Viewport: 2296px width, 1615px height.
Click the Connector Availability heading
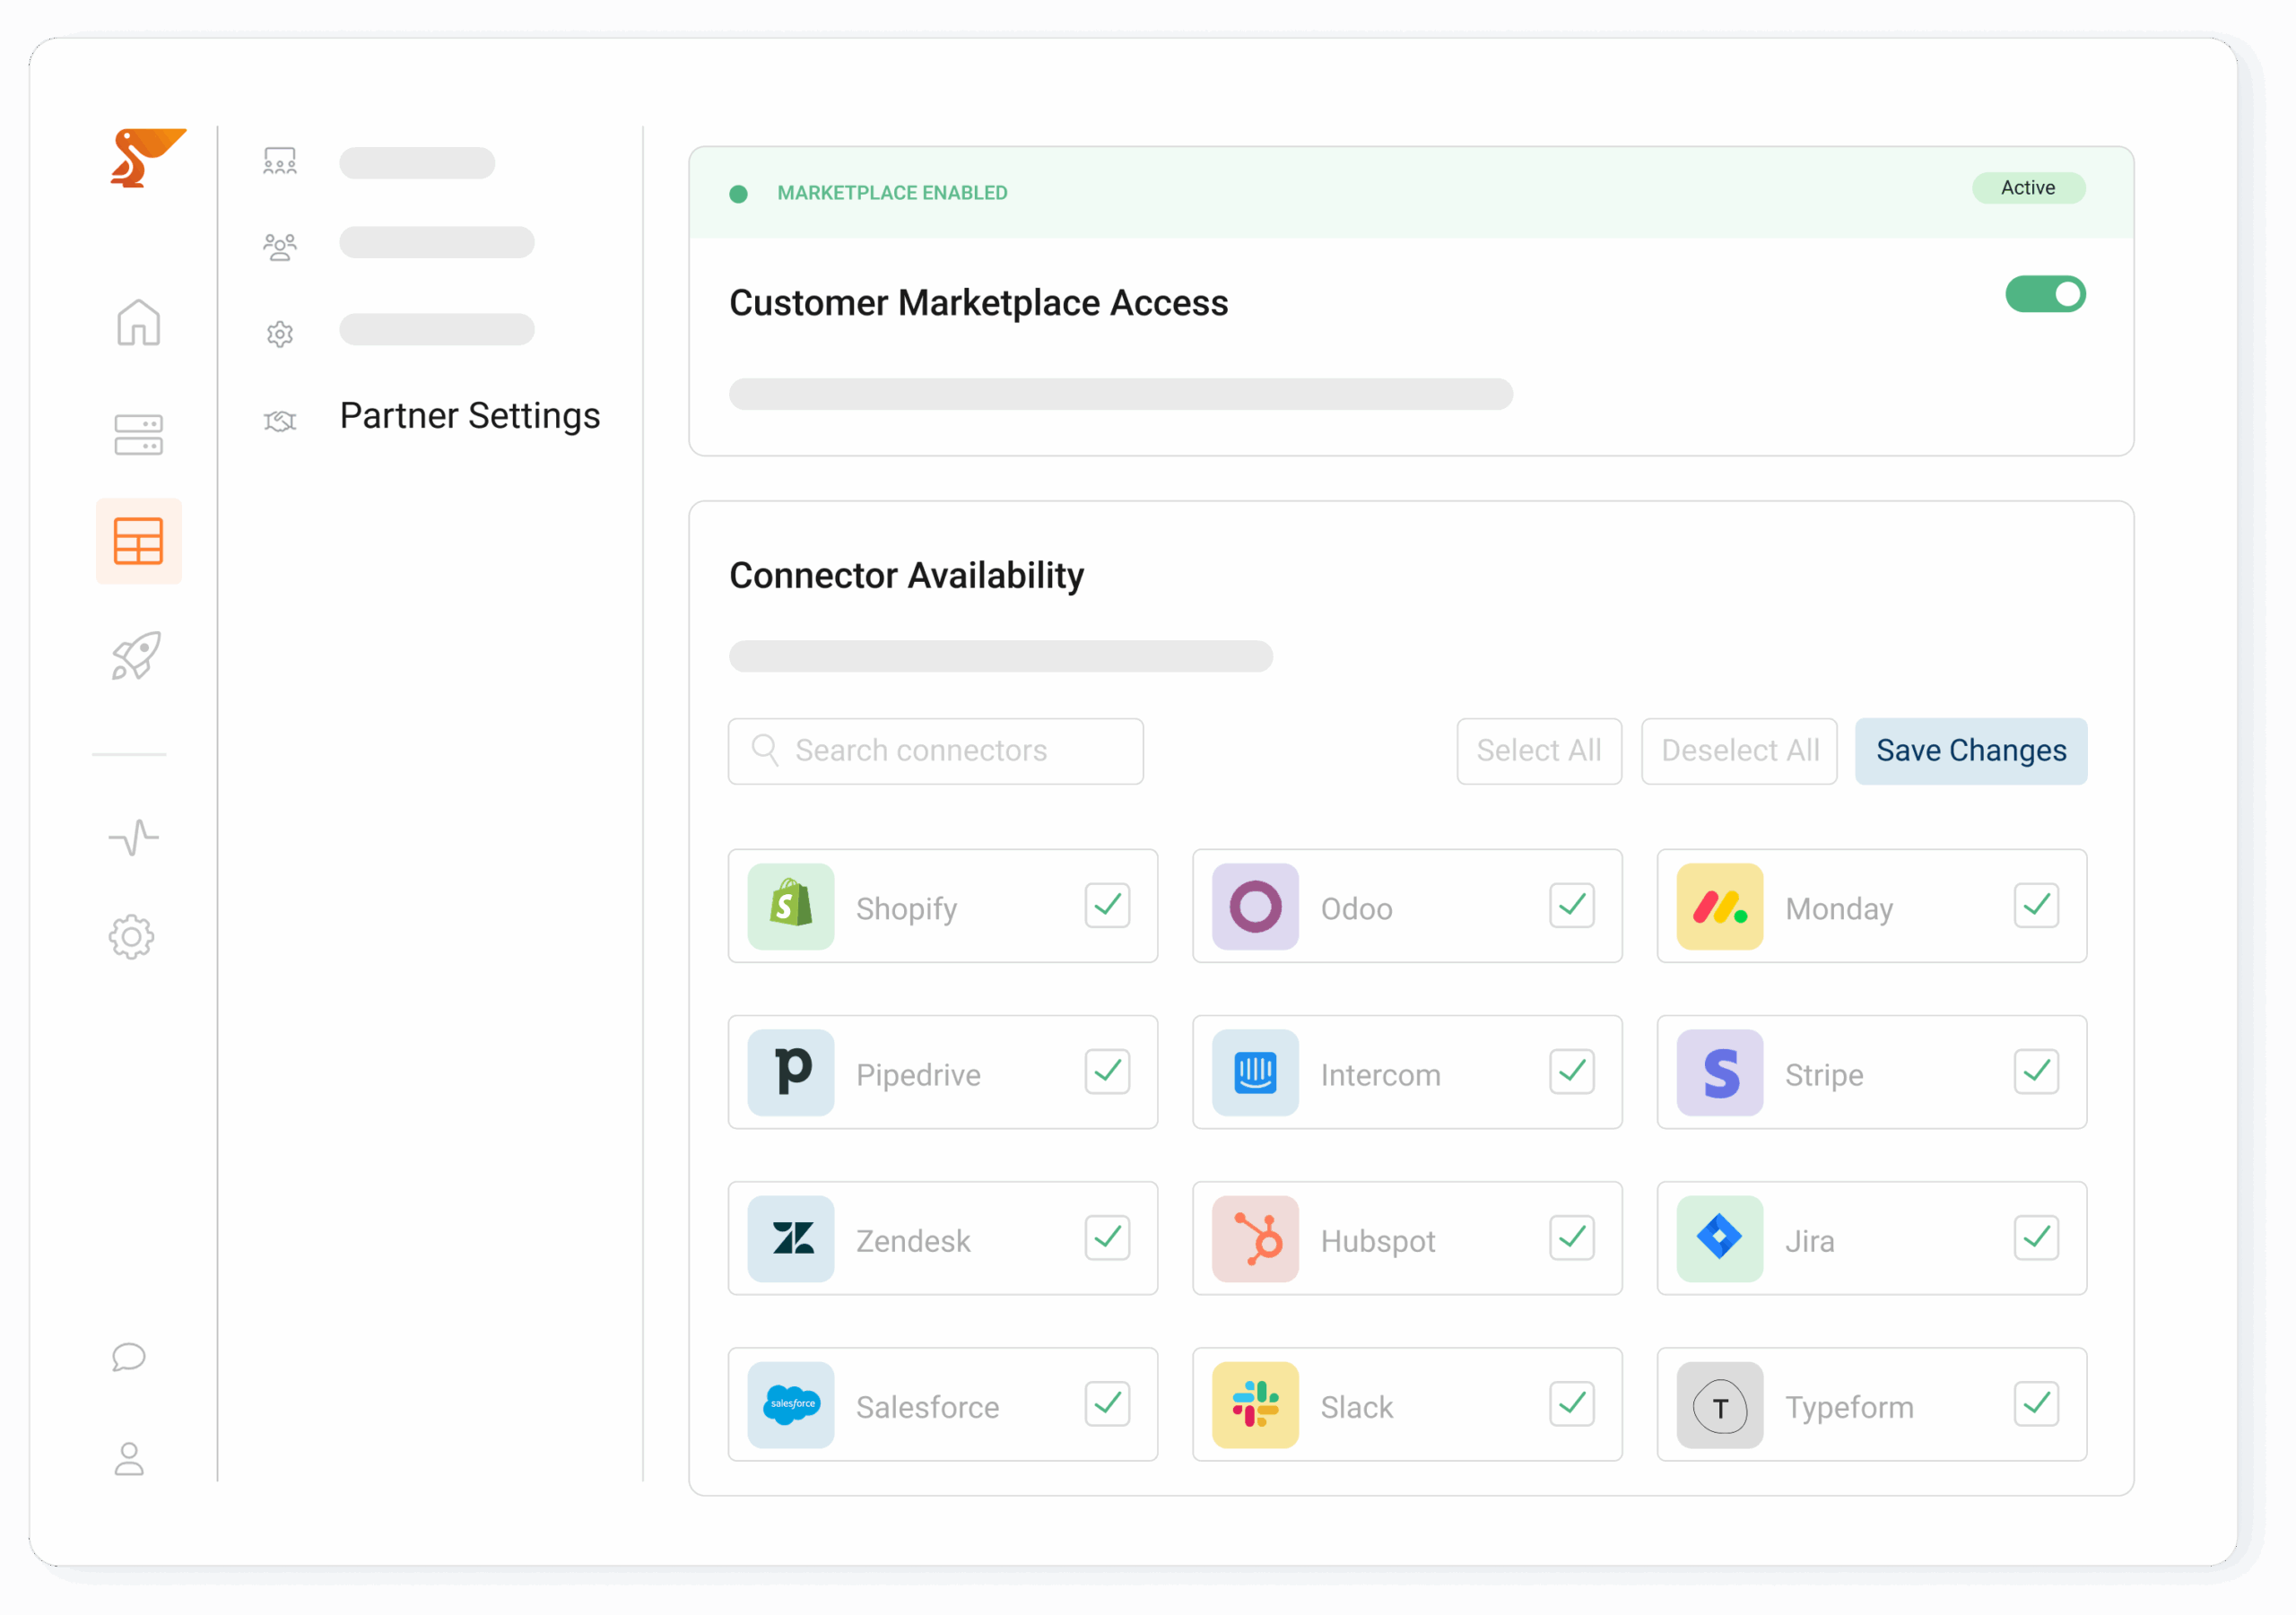tap(906, 575)
